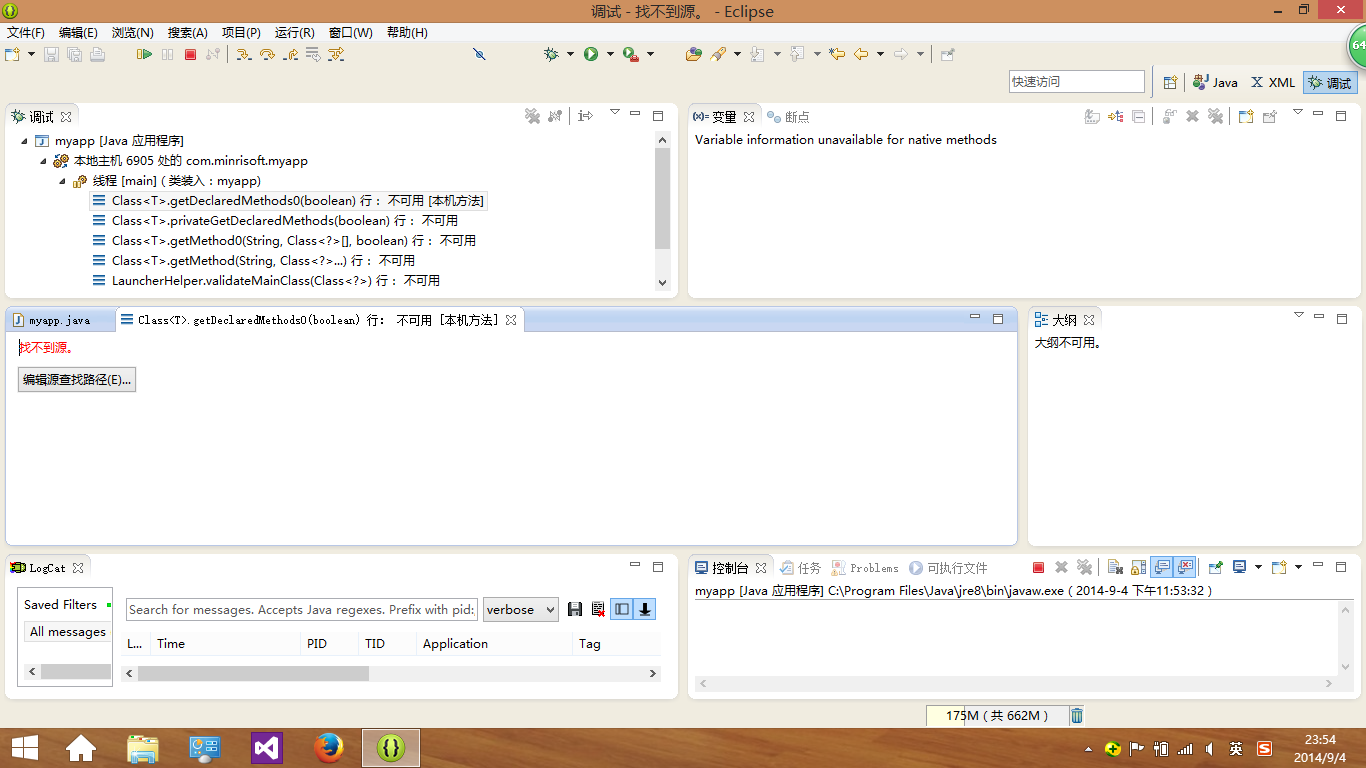This screenshot has width=1366, height=768.
Task: Switch to the 断点 breakpoints tab
Action: tap(789, 116)
